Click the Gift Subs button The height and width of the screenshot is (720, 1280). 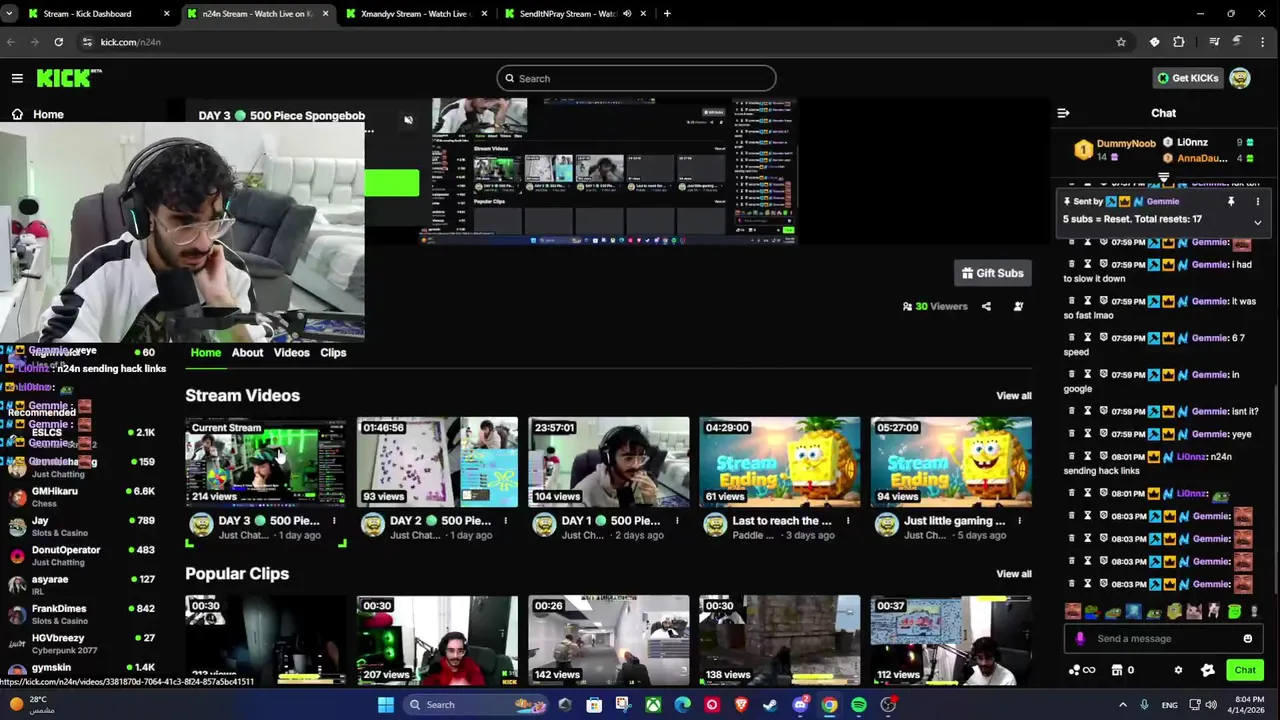click(992, 273)
